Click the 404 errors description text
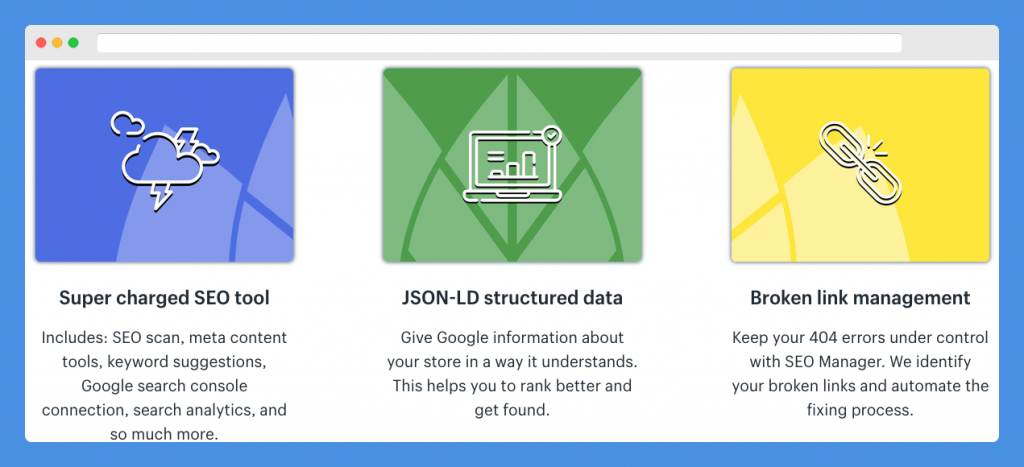1024x467 pixels. click(860, 374)
